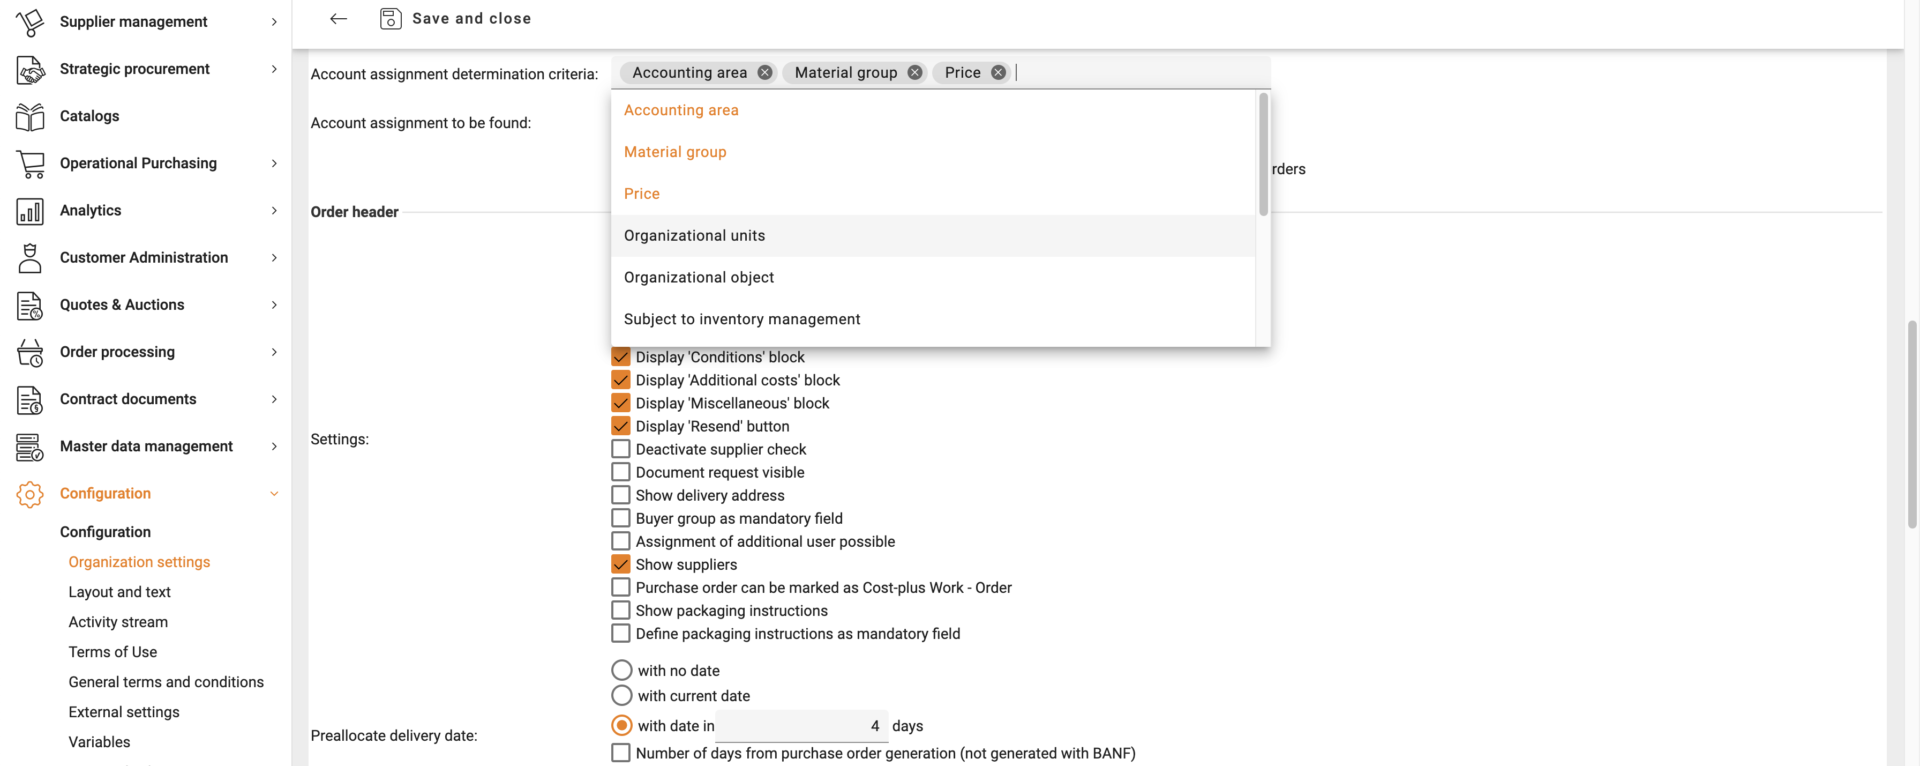Expand the Supplier management menu chevron
Screen dimensions: 1920x766
pyautogui.click(x=274, y=22)
